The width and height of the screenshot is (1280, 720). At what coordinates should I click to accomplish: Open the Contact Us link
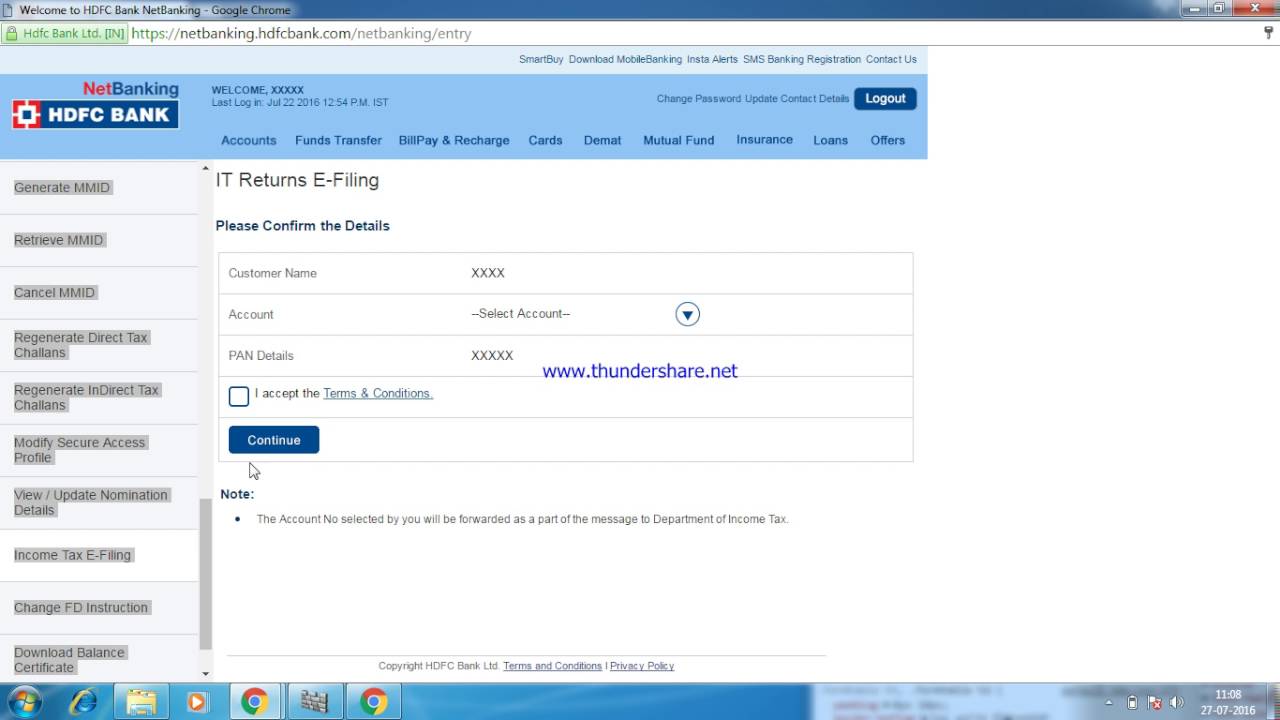pos(891,59)
